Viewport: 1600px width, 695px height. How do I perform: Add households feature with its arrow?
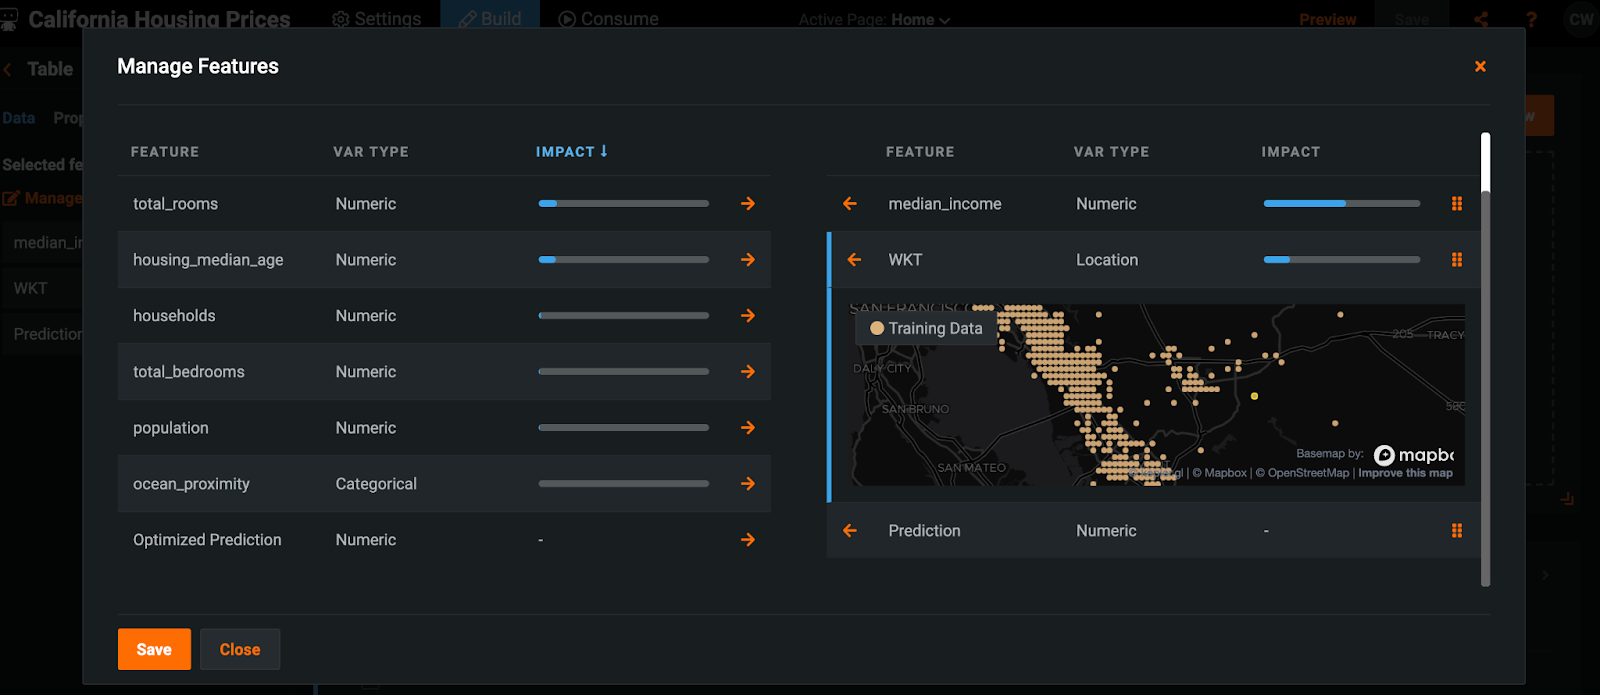(x=747, y=315)
